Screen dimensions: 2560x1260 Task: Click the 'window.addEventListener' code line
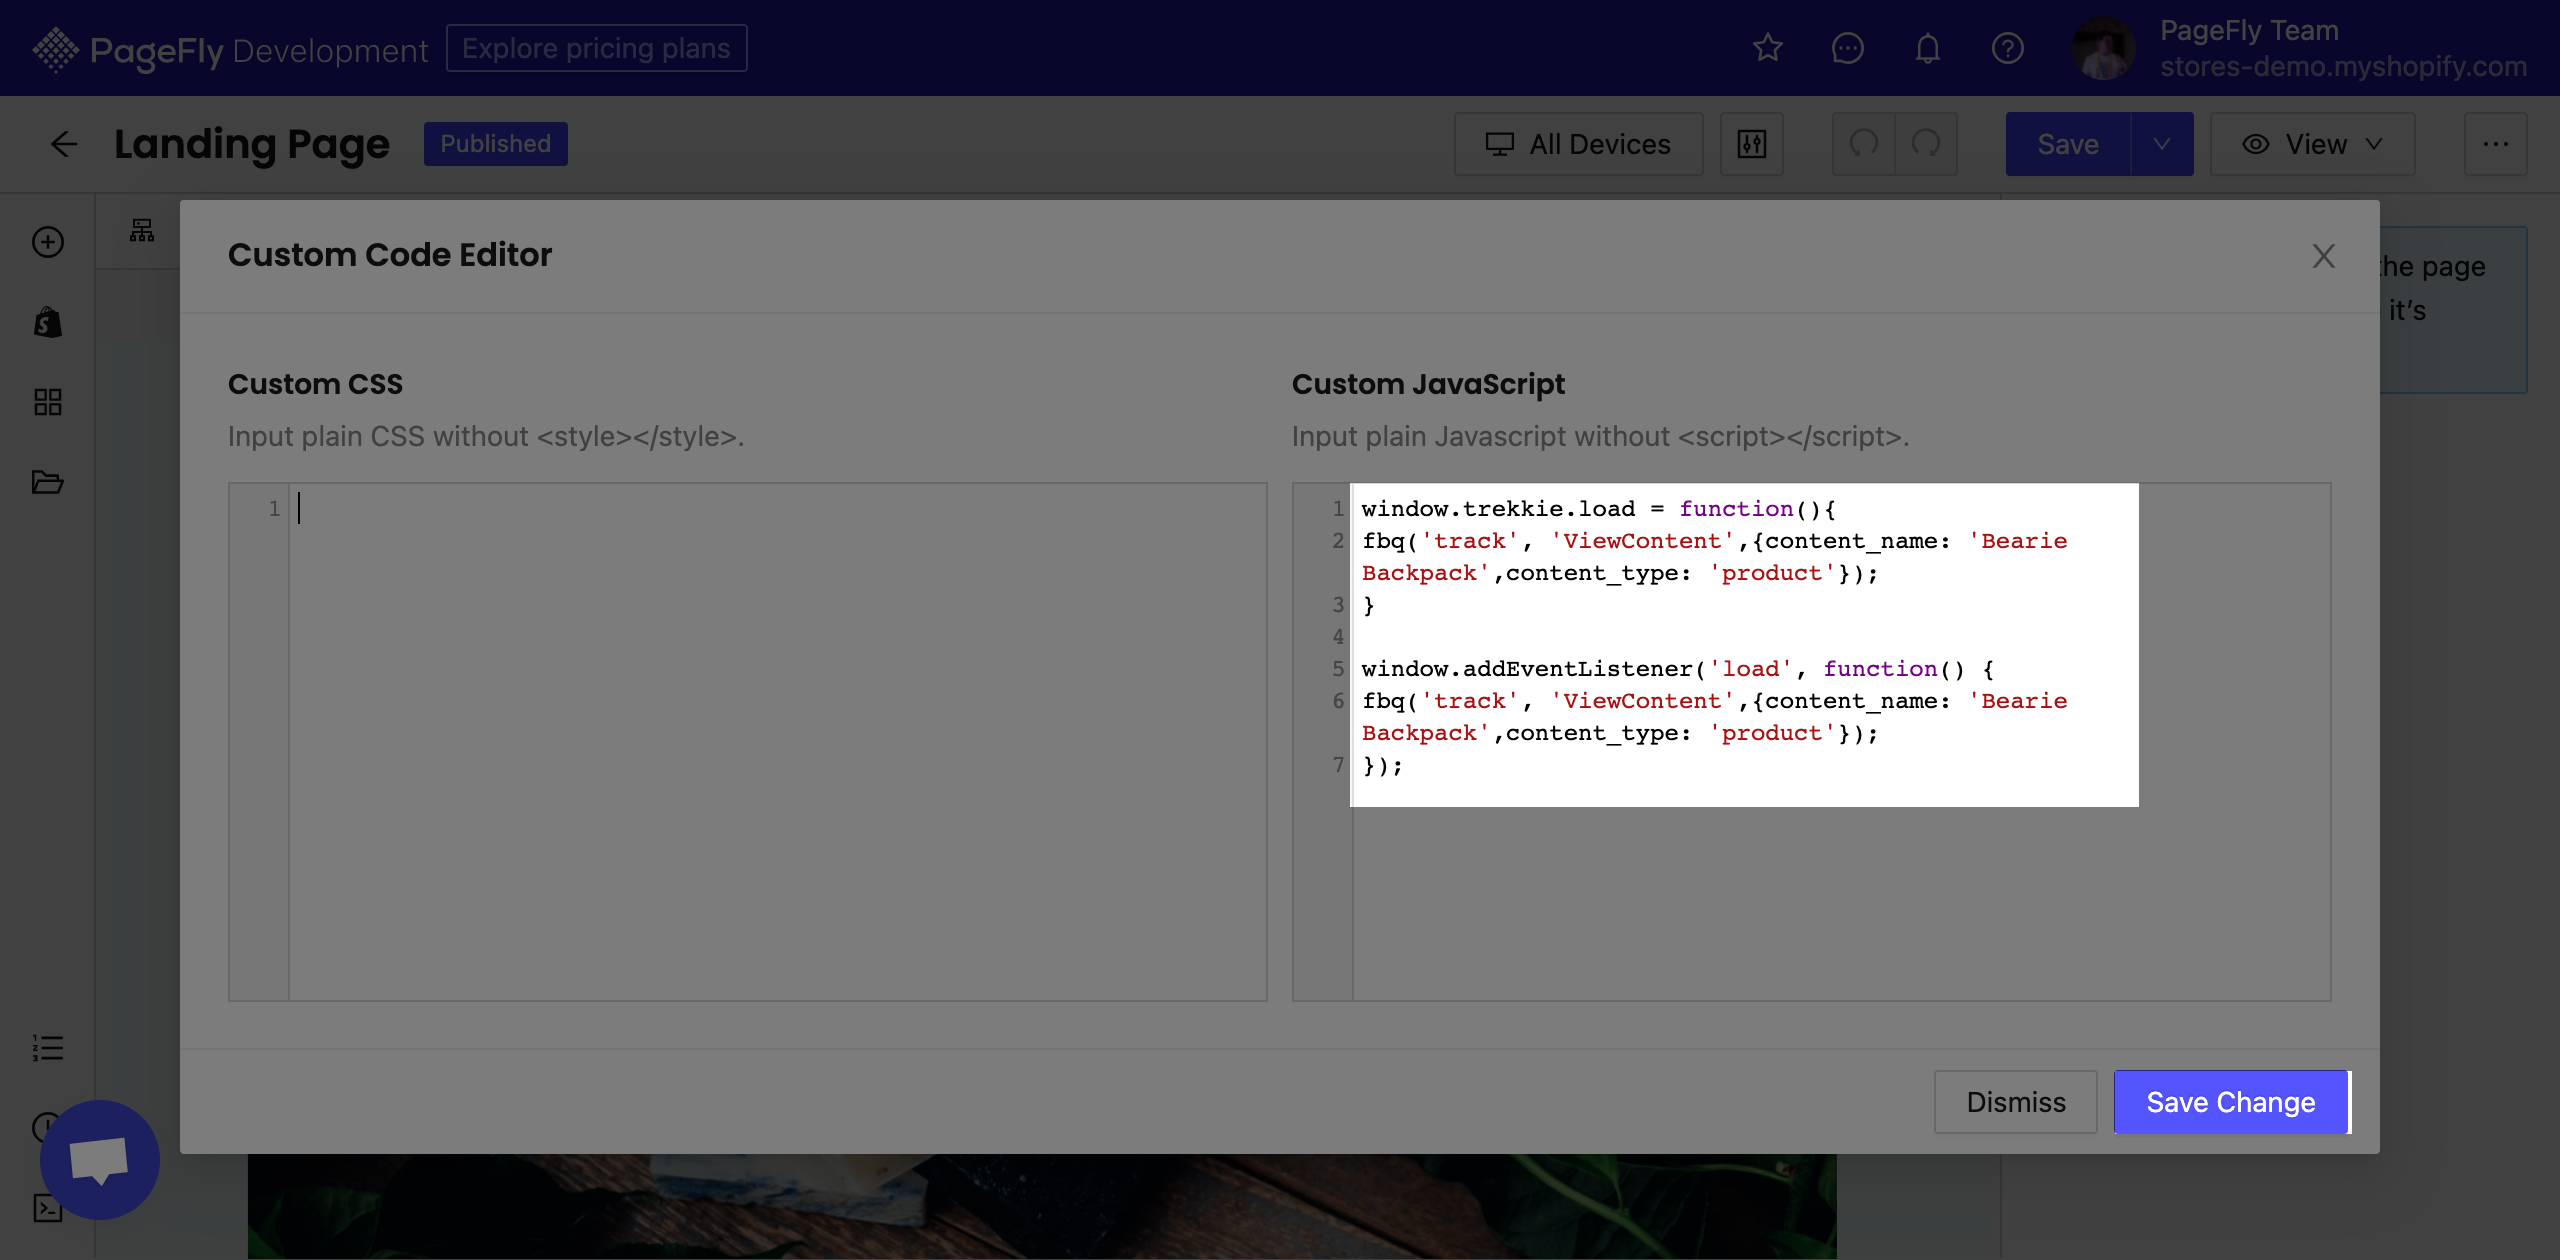click(x=1677, y=669)
